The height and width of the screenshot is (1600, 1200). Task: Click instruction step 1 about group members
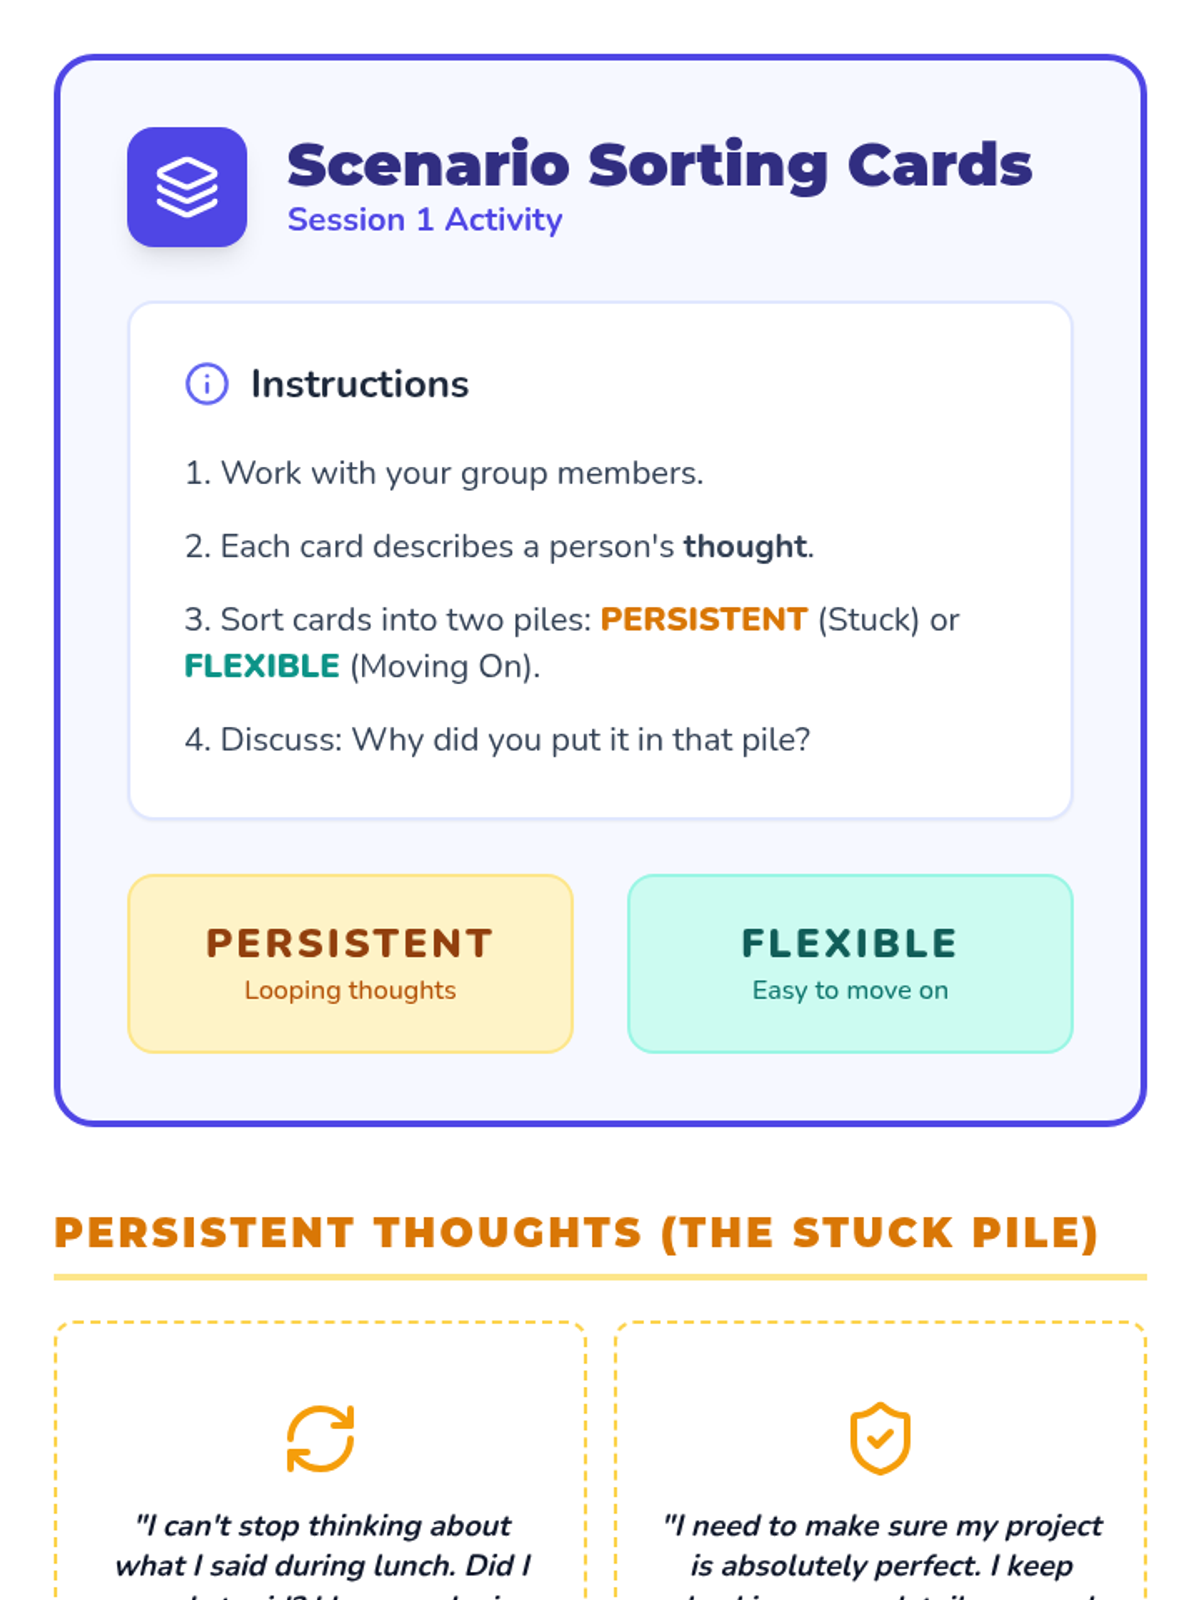pyautogui.click(x=444, y=473)
